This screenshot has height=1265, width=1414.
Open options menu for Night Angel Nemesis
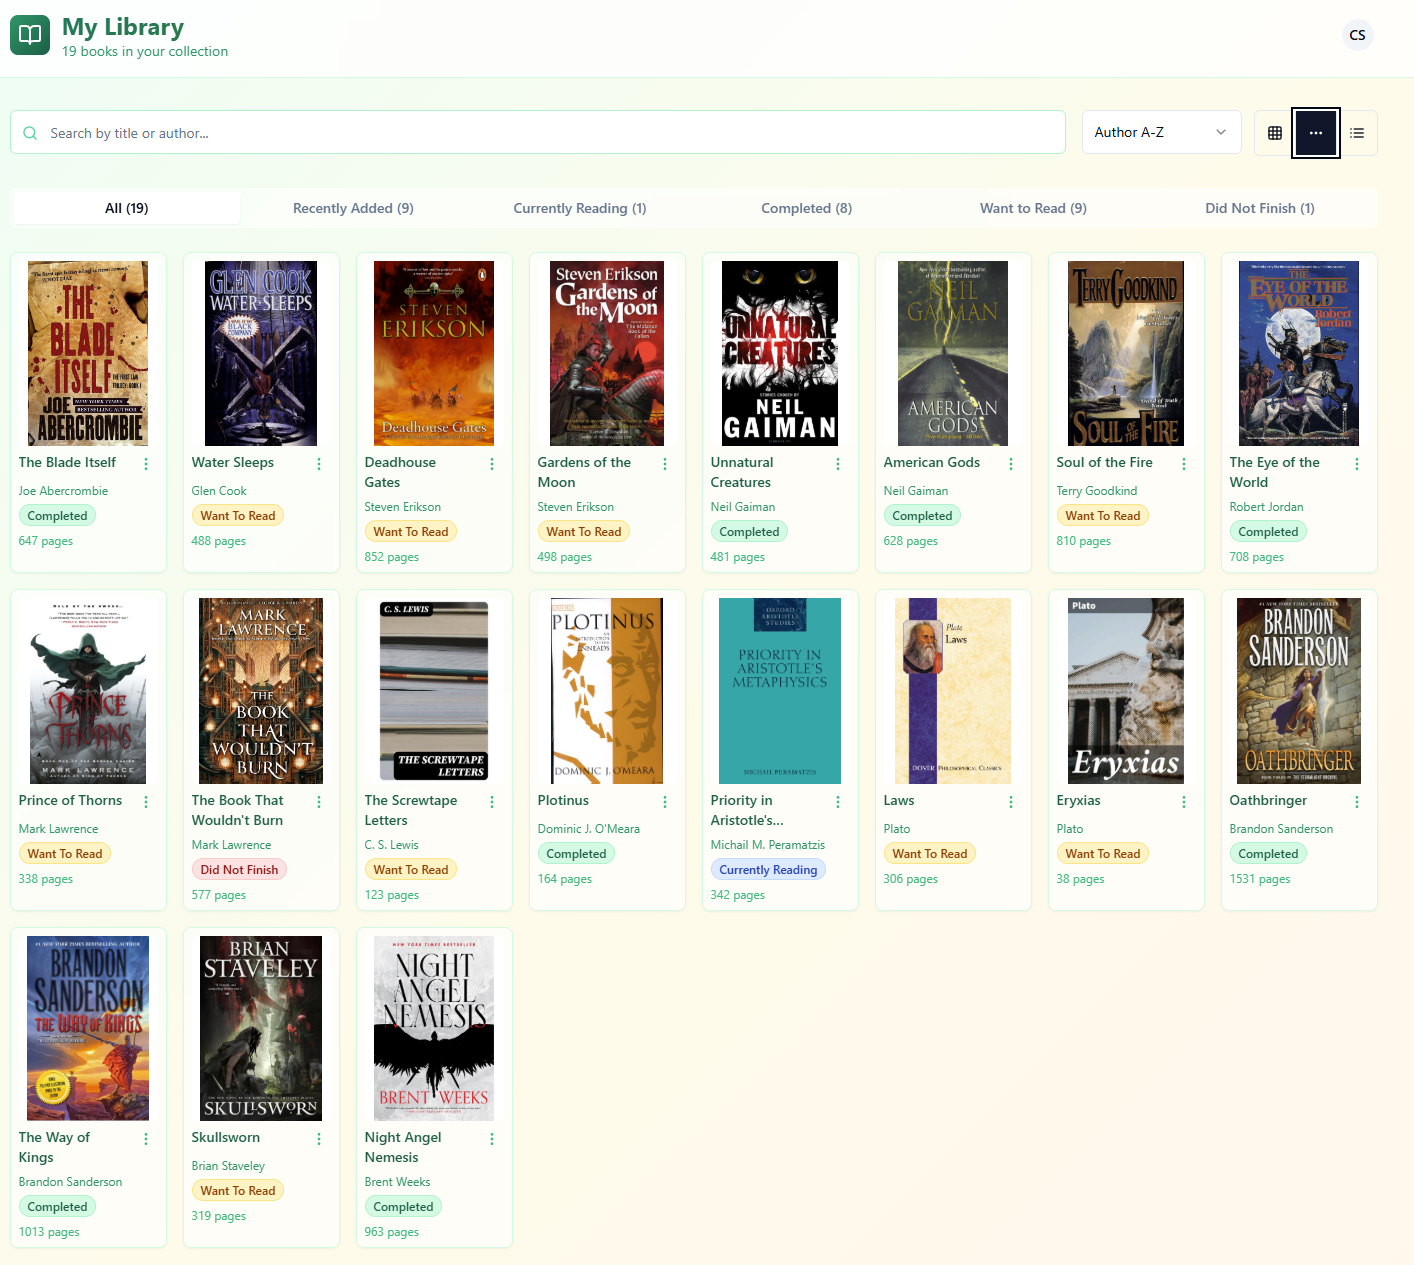coord(492,1139)
